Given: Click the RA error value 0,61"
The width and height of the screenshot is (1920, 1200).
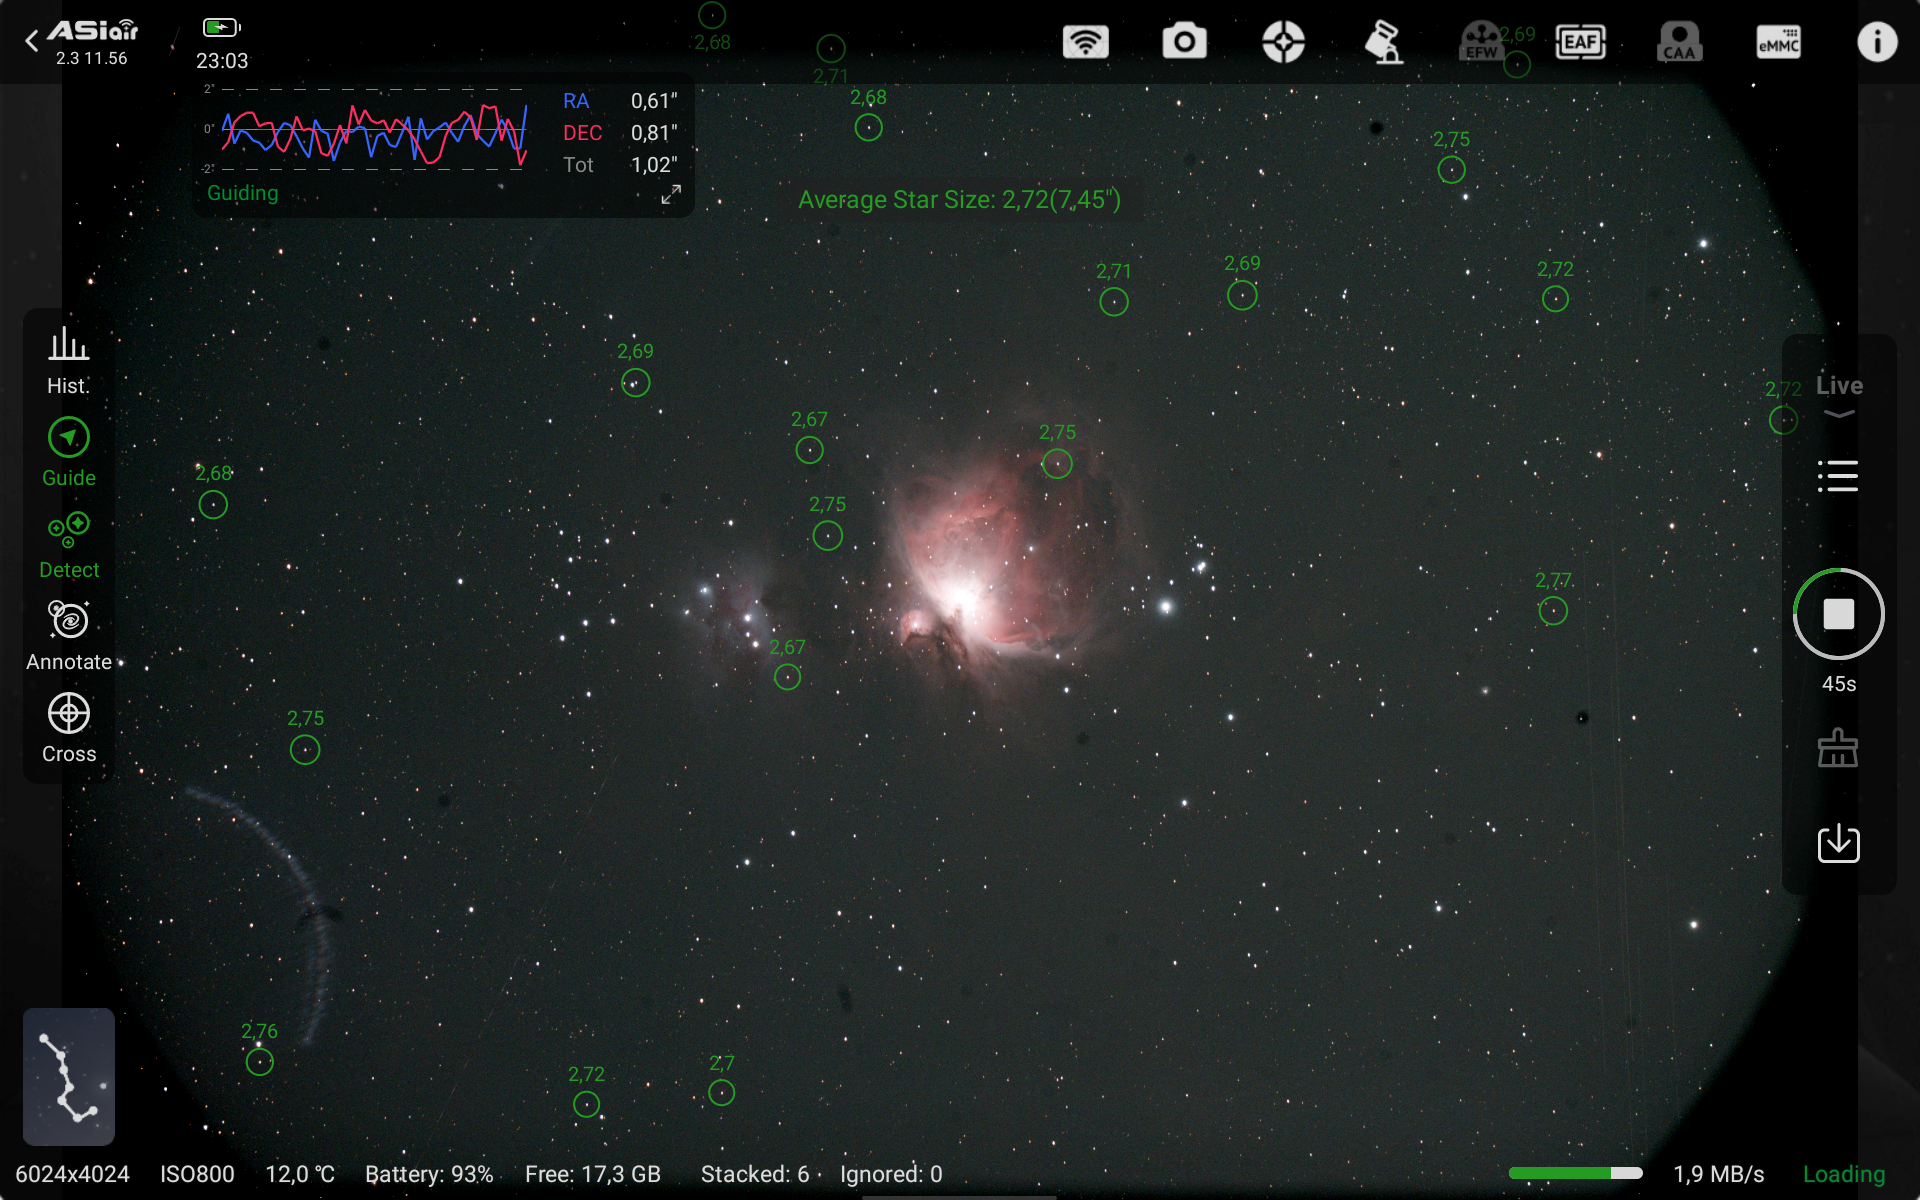Looking at the screenshot, I should pos(654,101).
